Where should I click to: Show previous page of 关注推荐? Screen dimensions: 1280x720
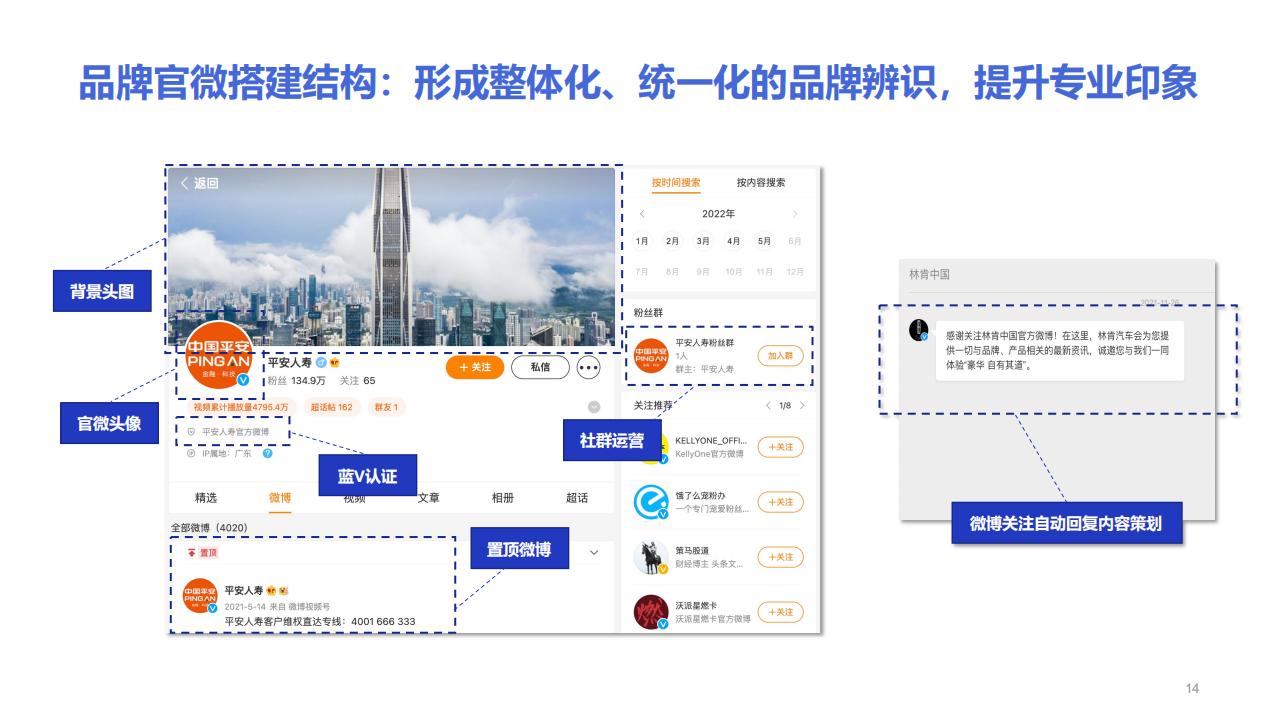(x=768, y=405)
